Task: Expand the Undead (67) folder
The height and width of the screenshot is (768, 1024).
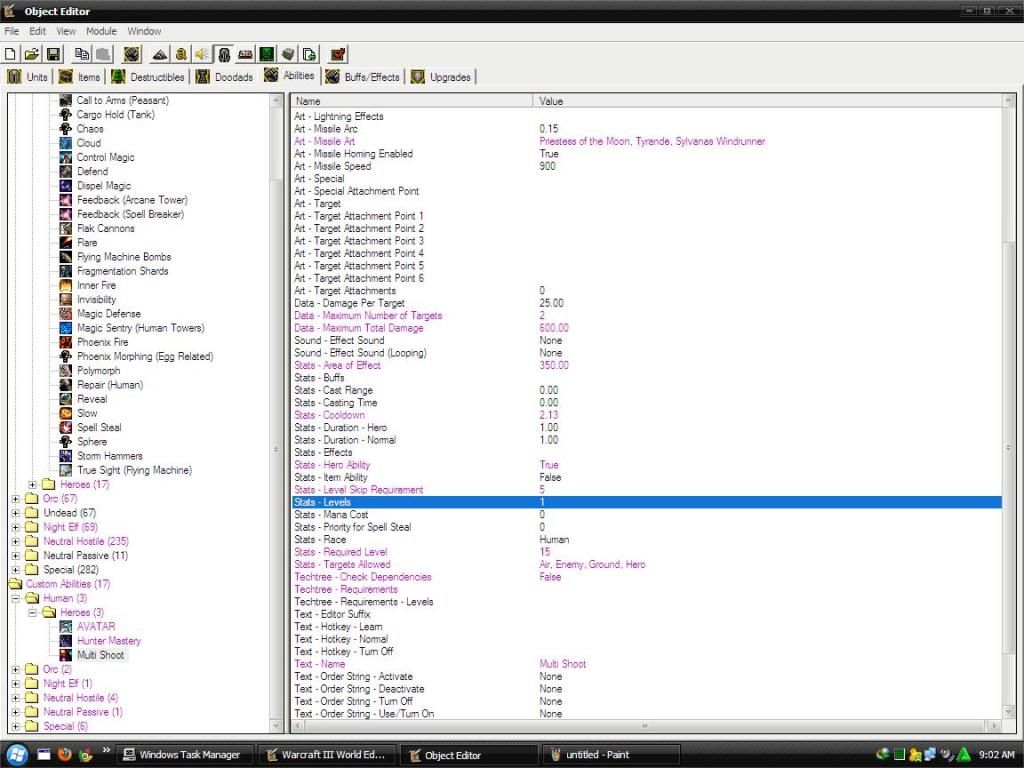Action: [x=15, y=513]
